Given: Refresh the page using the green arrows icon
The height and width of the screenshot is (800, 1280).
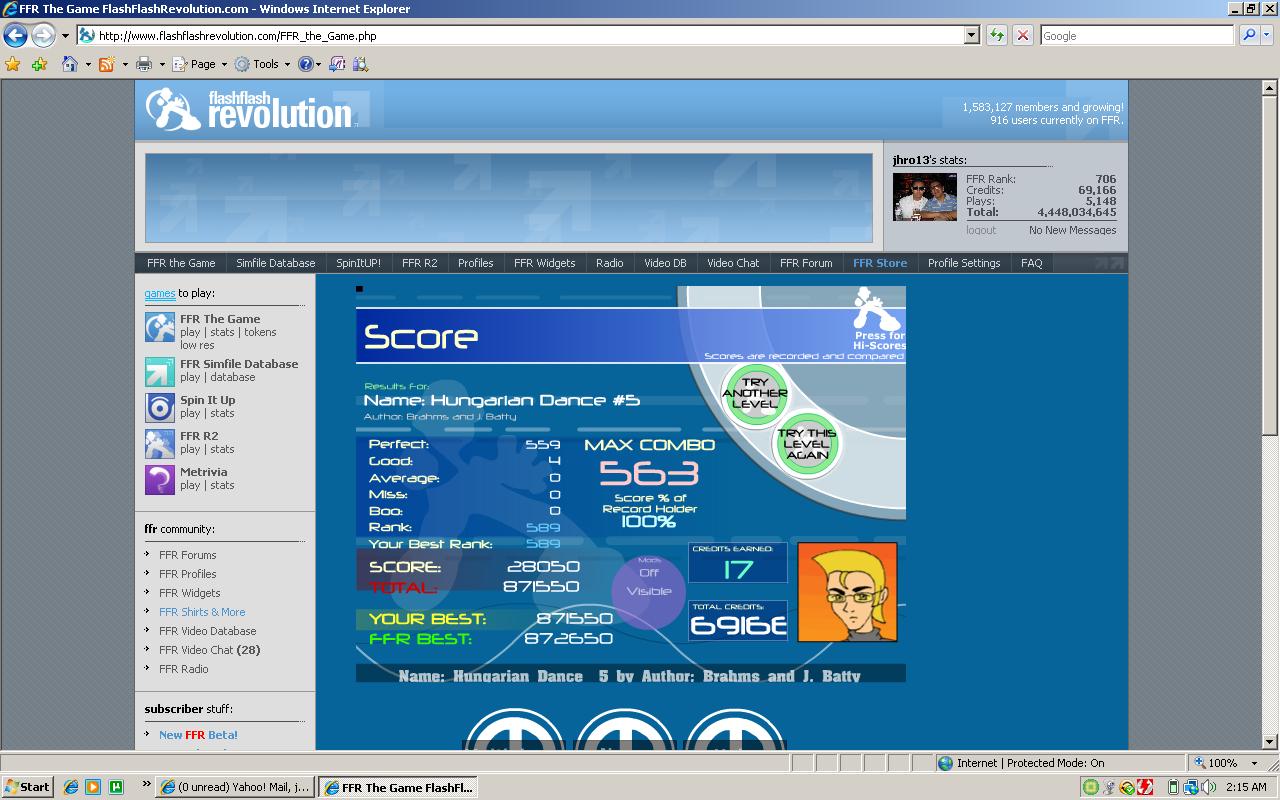Looking at the screenshot, I should pyautogui.click(x=997, y=36).
